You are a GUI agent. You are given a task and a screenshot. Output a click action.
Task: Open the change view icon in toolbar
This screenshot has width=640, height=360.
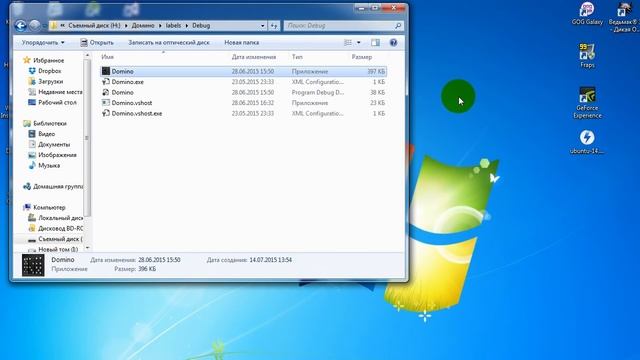(348, 42)
